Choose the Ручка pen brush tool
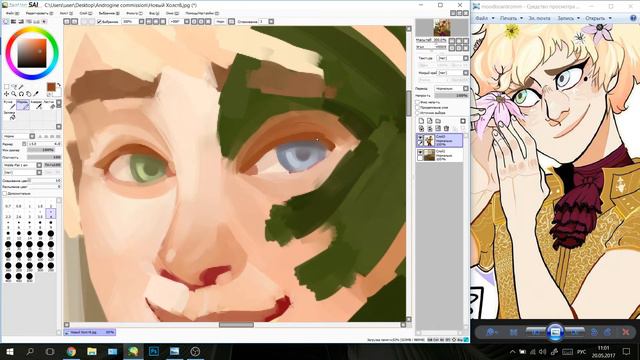640x360 pixels. [x=9, y=105]
